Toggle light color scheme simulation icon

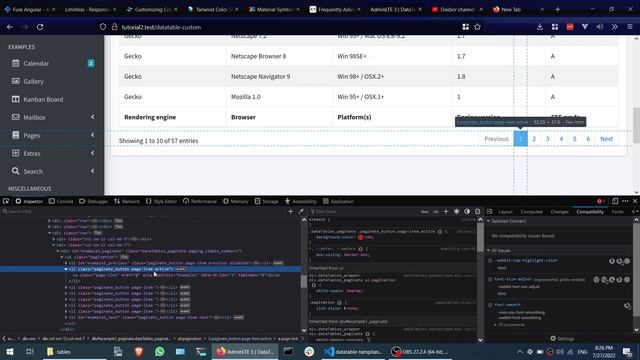[x=456, y=211]
